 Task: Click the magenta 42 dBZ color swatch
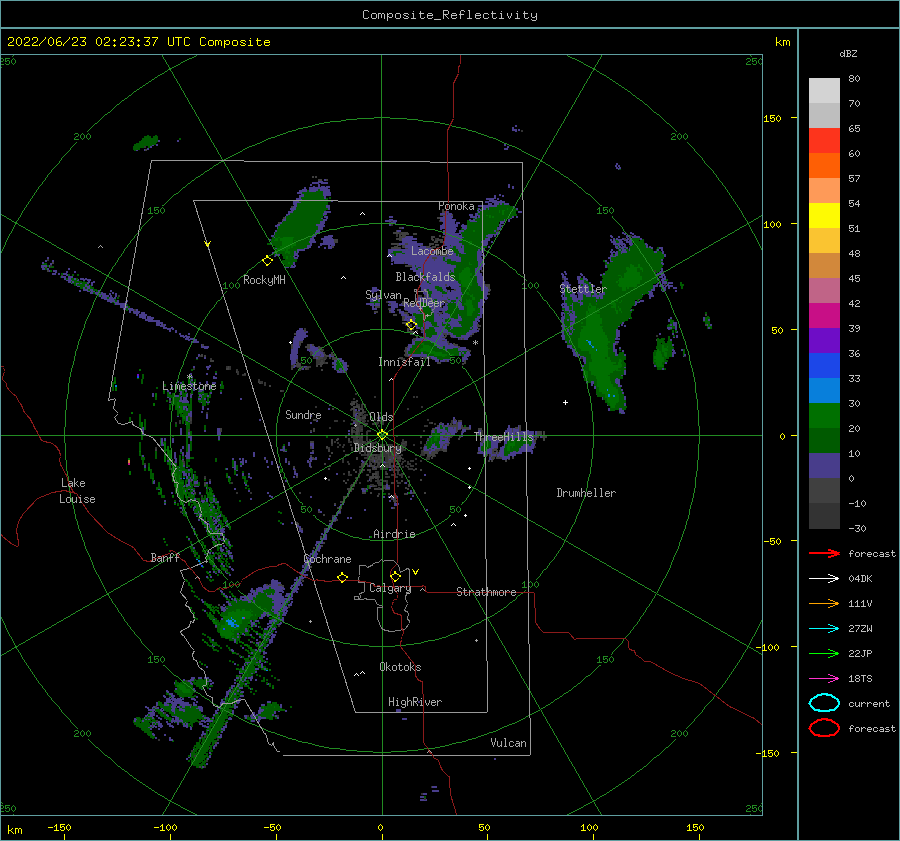pos(824,315)
